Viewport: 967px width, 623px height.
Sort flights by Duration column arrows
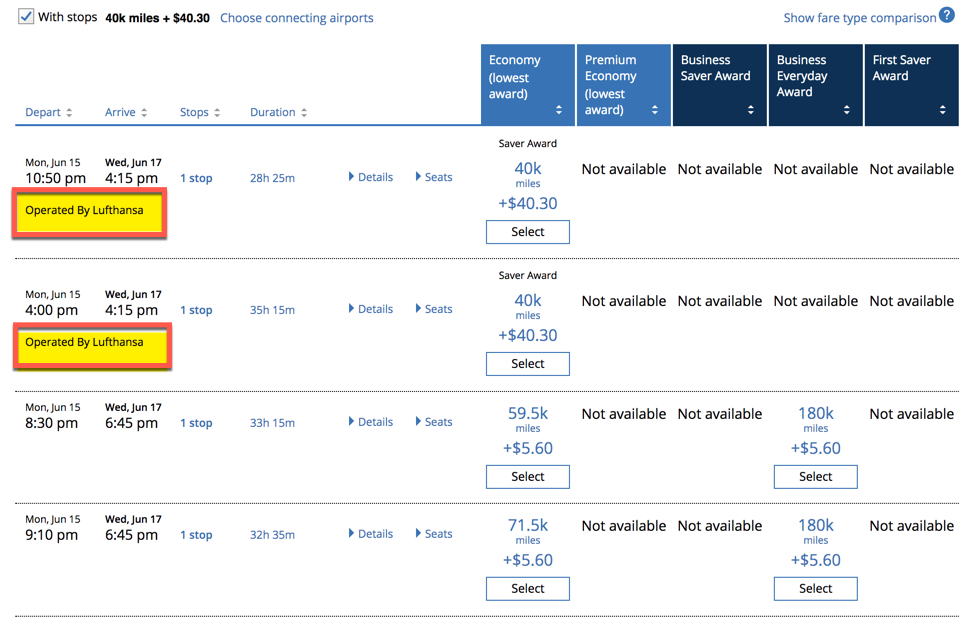pos(304,112)
